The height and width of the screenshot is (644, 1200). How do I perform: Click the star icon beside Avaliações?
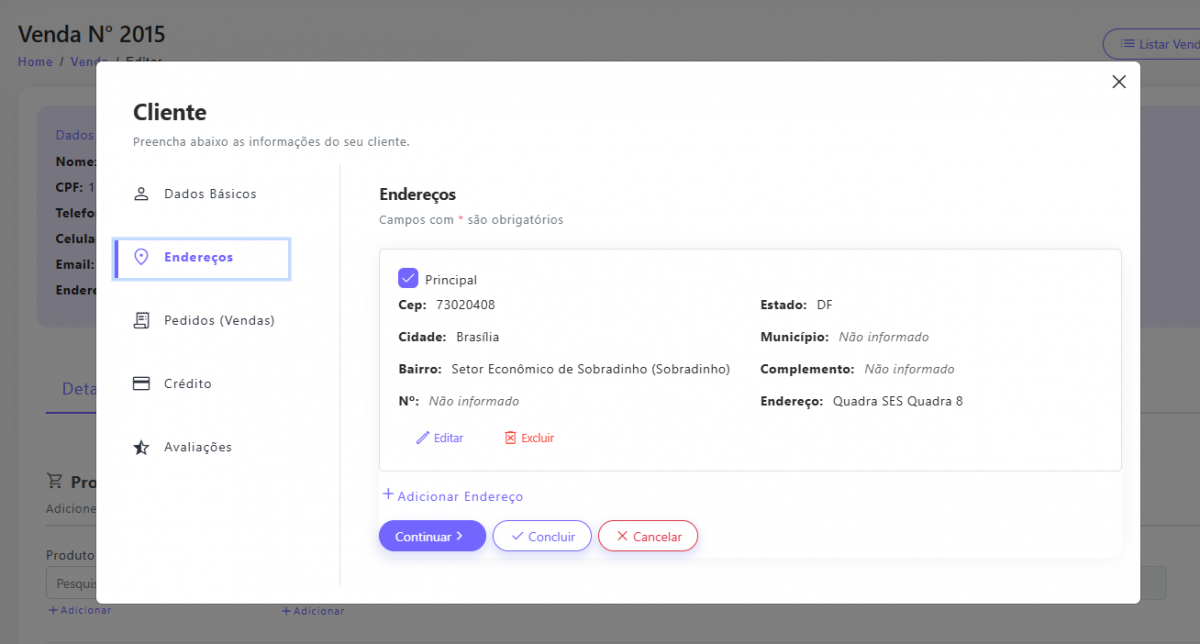(x=141, y=448)
